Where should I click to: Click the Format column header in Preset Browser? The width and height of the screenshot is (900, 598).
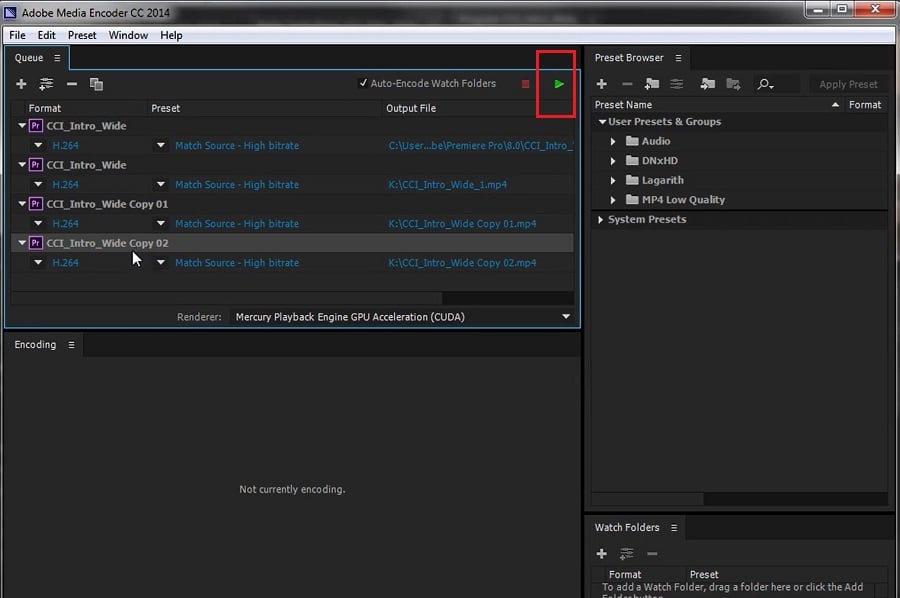(865, 105)
